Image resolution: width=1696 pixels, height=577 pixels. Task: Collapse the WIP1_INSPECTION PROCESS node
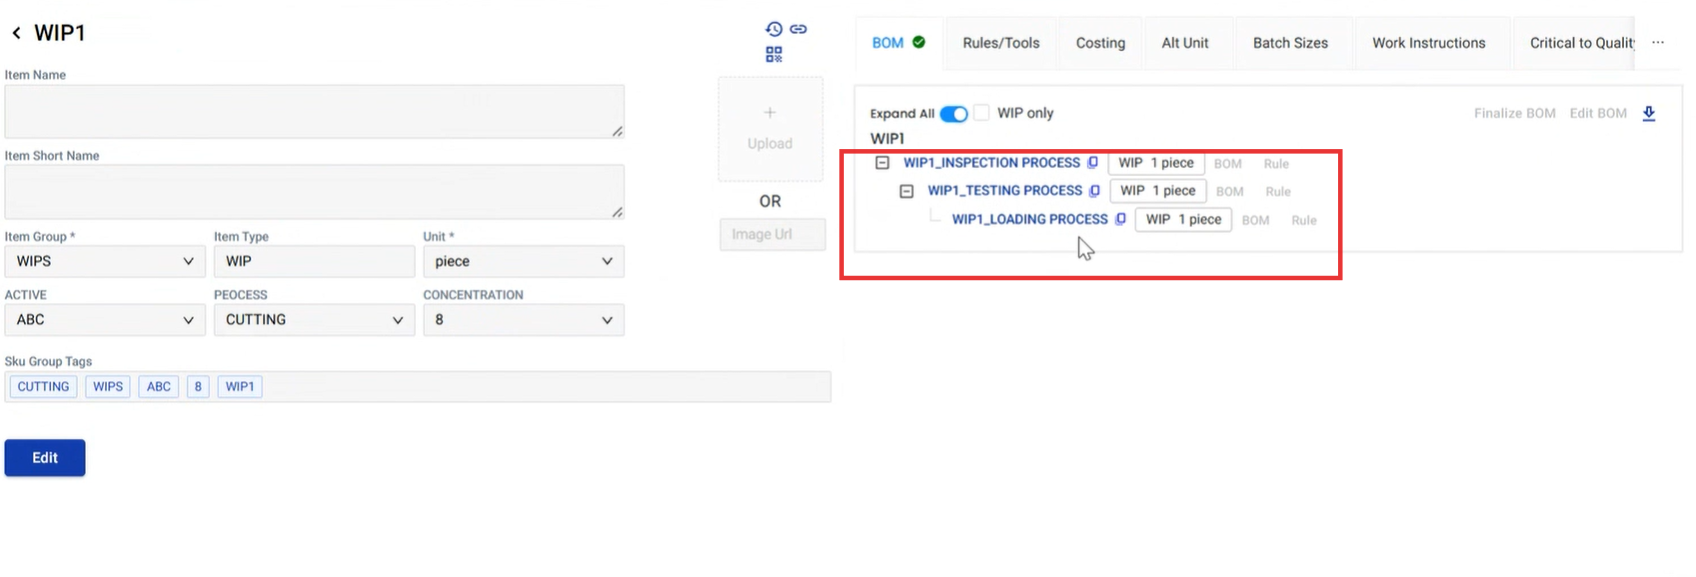coord(882,163)
